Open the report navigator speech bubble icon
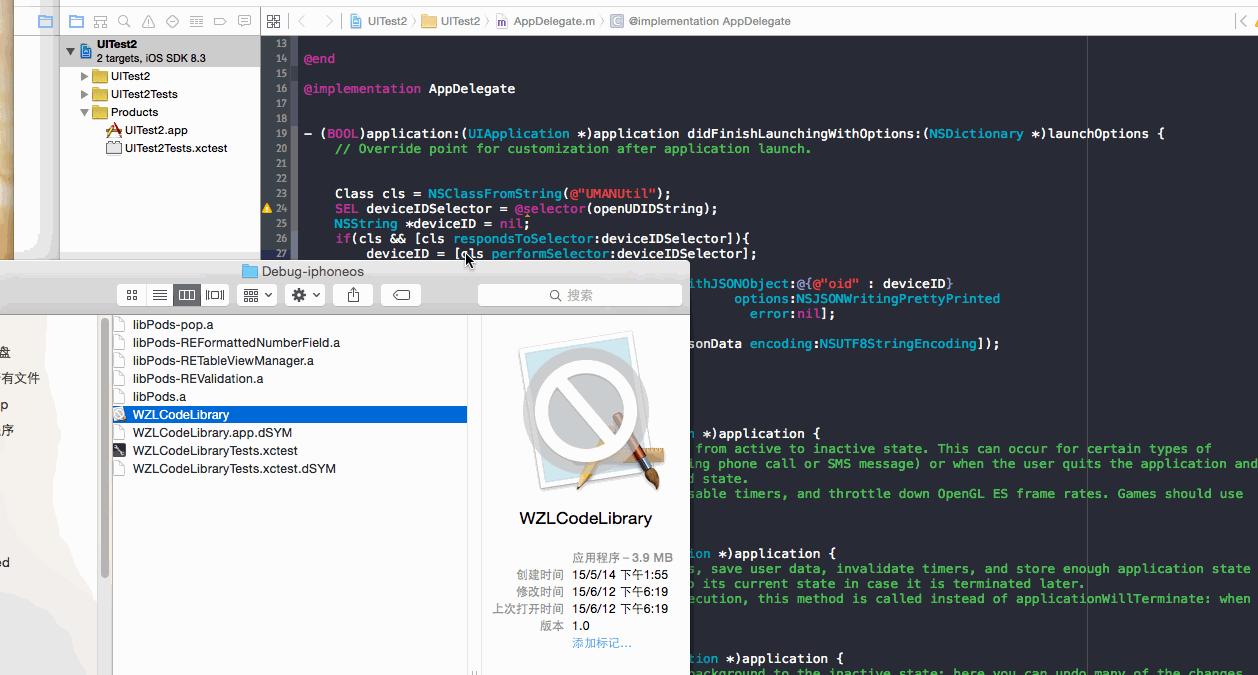 [x=243, y=19]
